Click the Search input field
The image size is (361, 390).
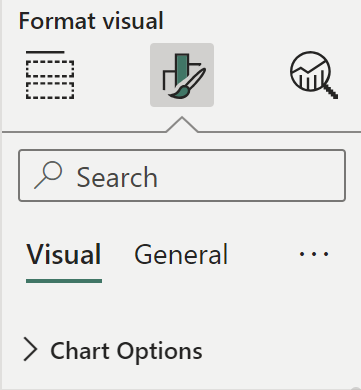(x=182, y=176)
